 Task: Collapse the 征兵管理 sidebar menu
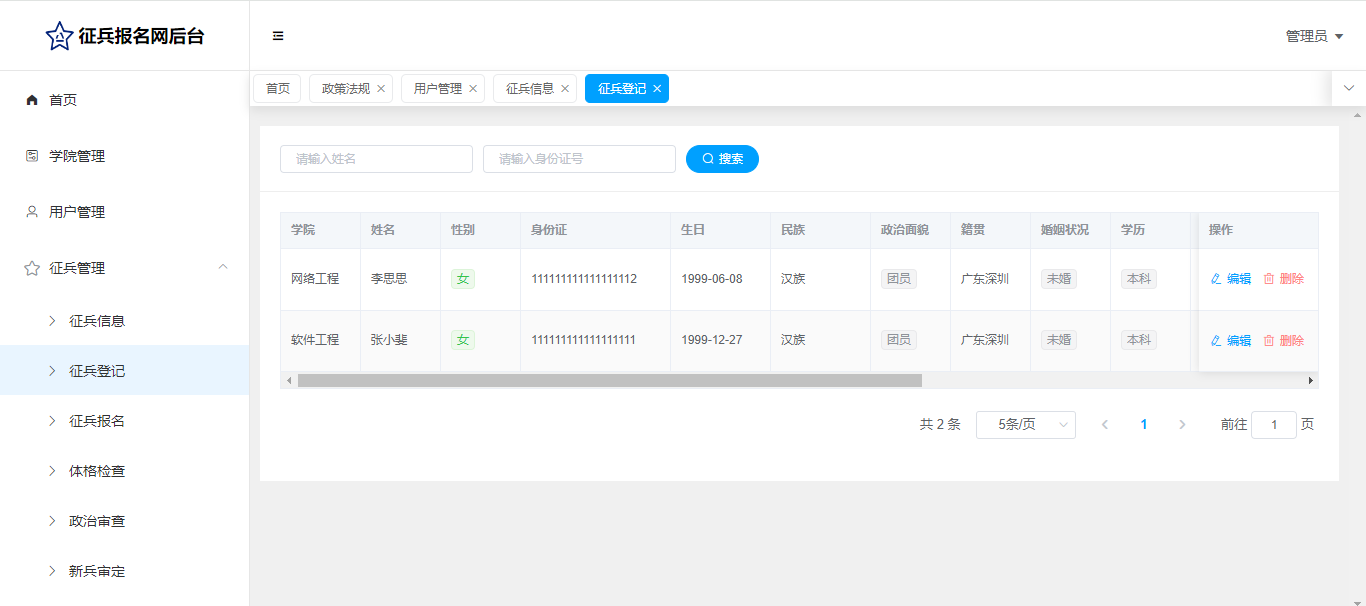[223, 267]
